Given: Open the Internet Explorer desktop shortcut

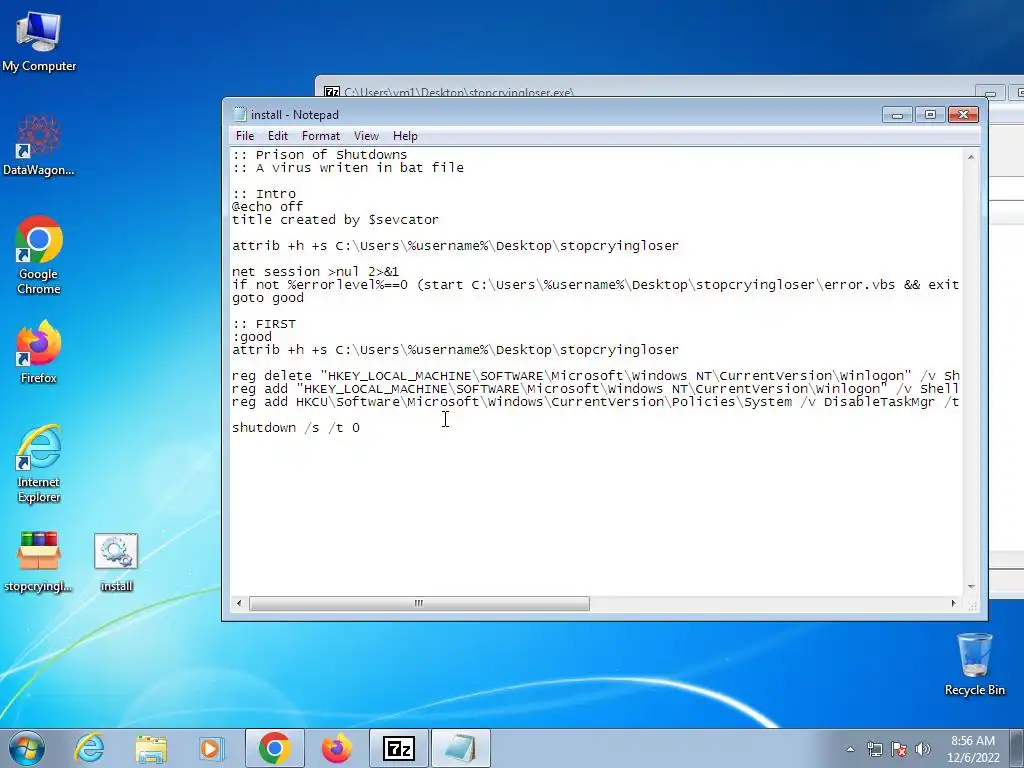Looking at the screenshot, I should click(x=39, y=464).
